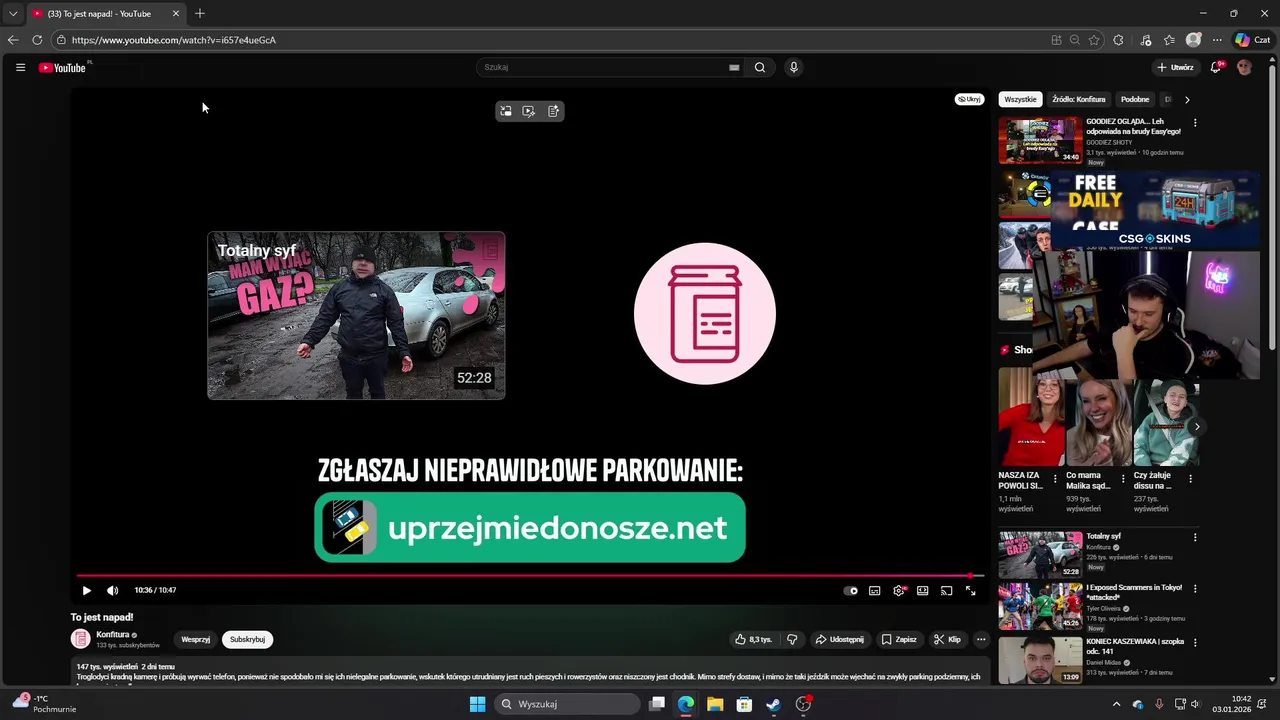Show next Shorts with the arrow

tap(1197, 427)
